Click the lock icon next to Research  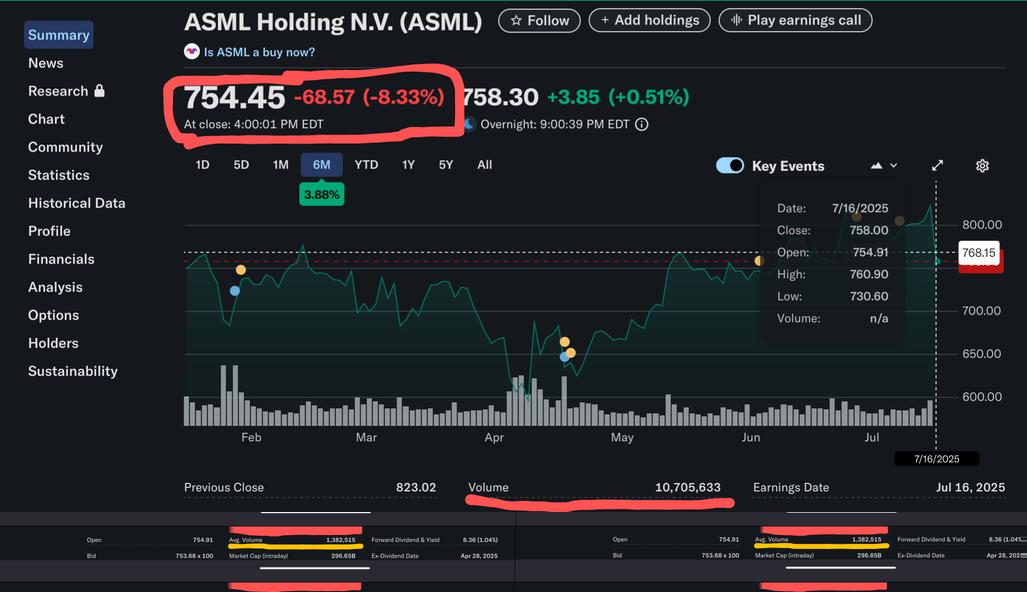pos(100,90)
